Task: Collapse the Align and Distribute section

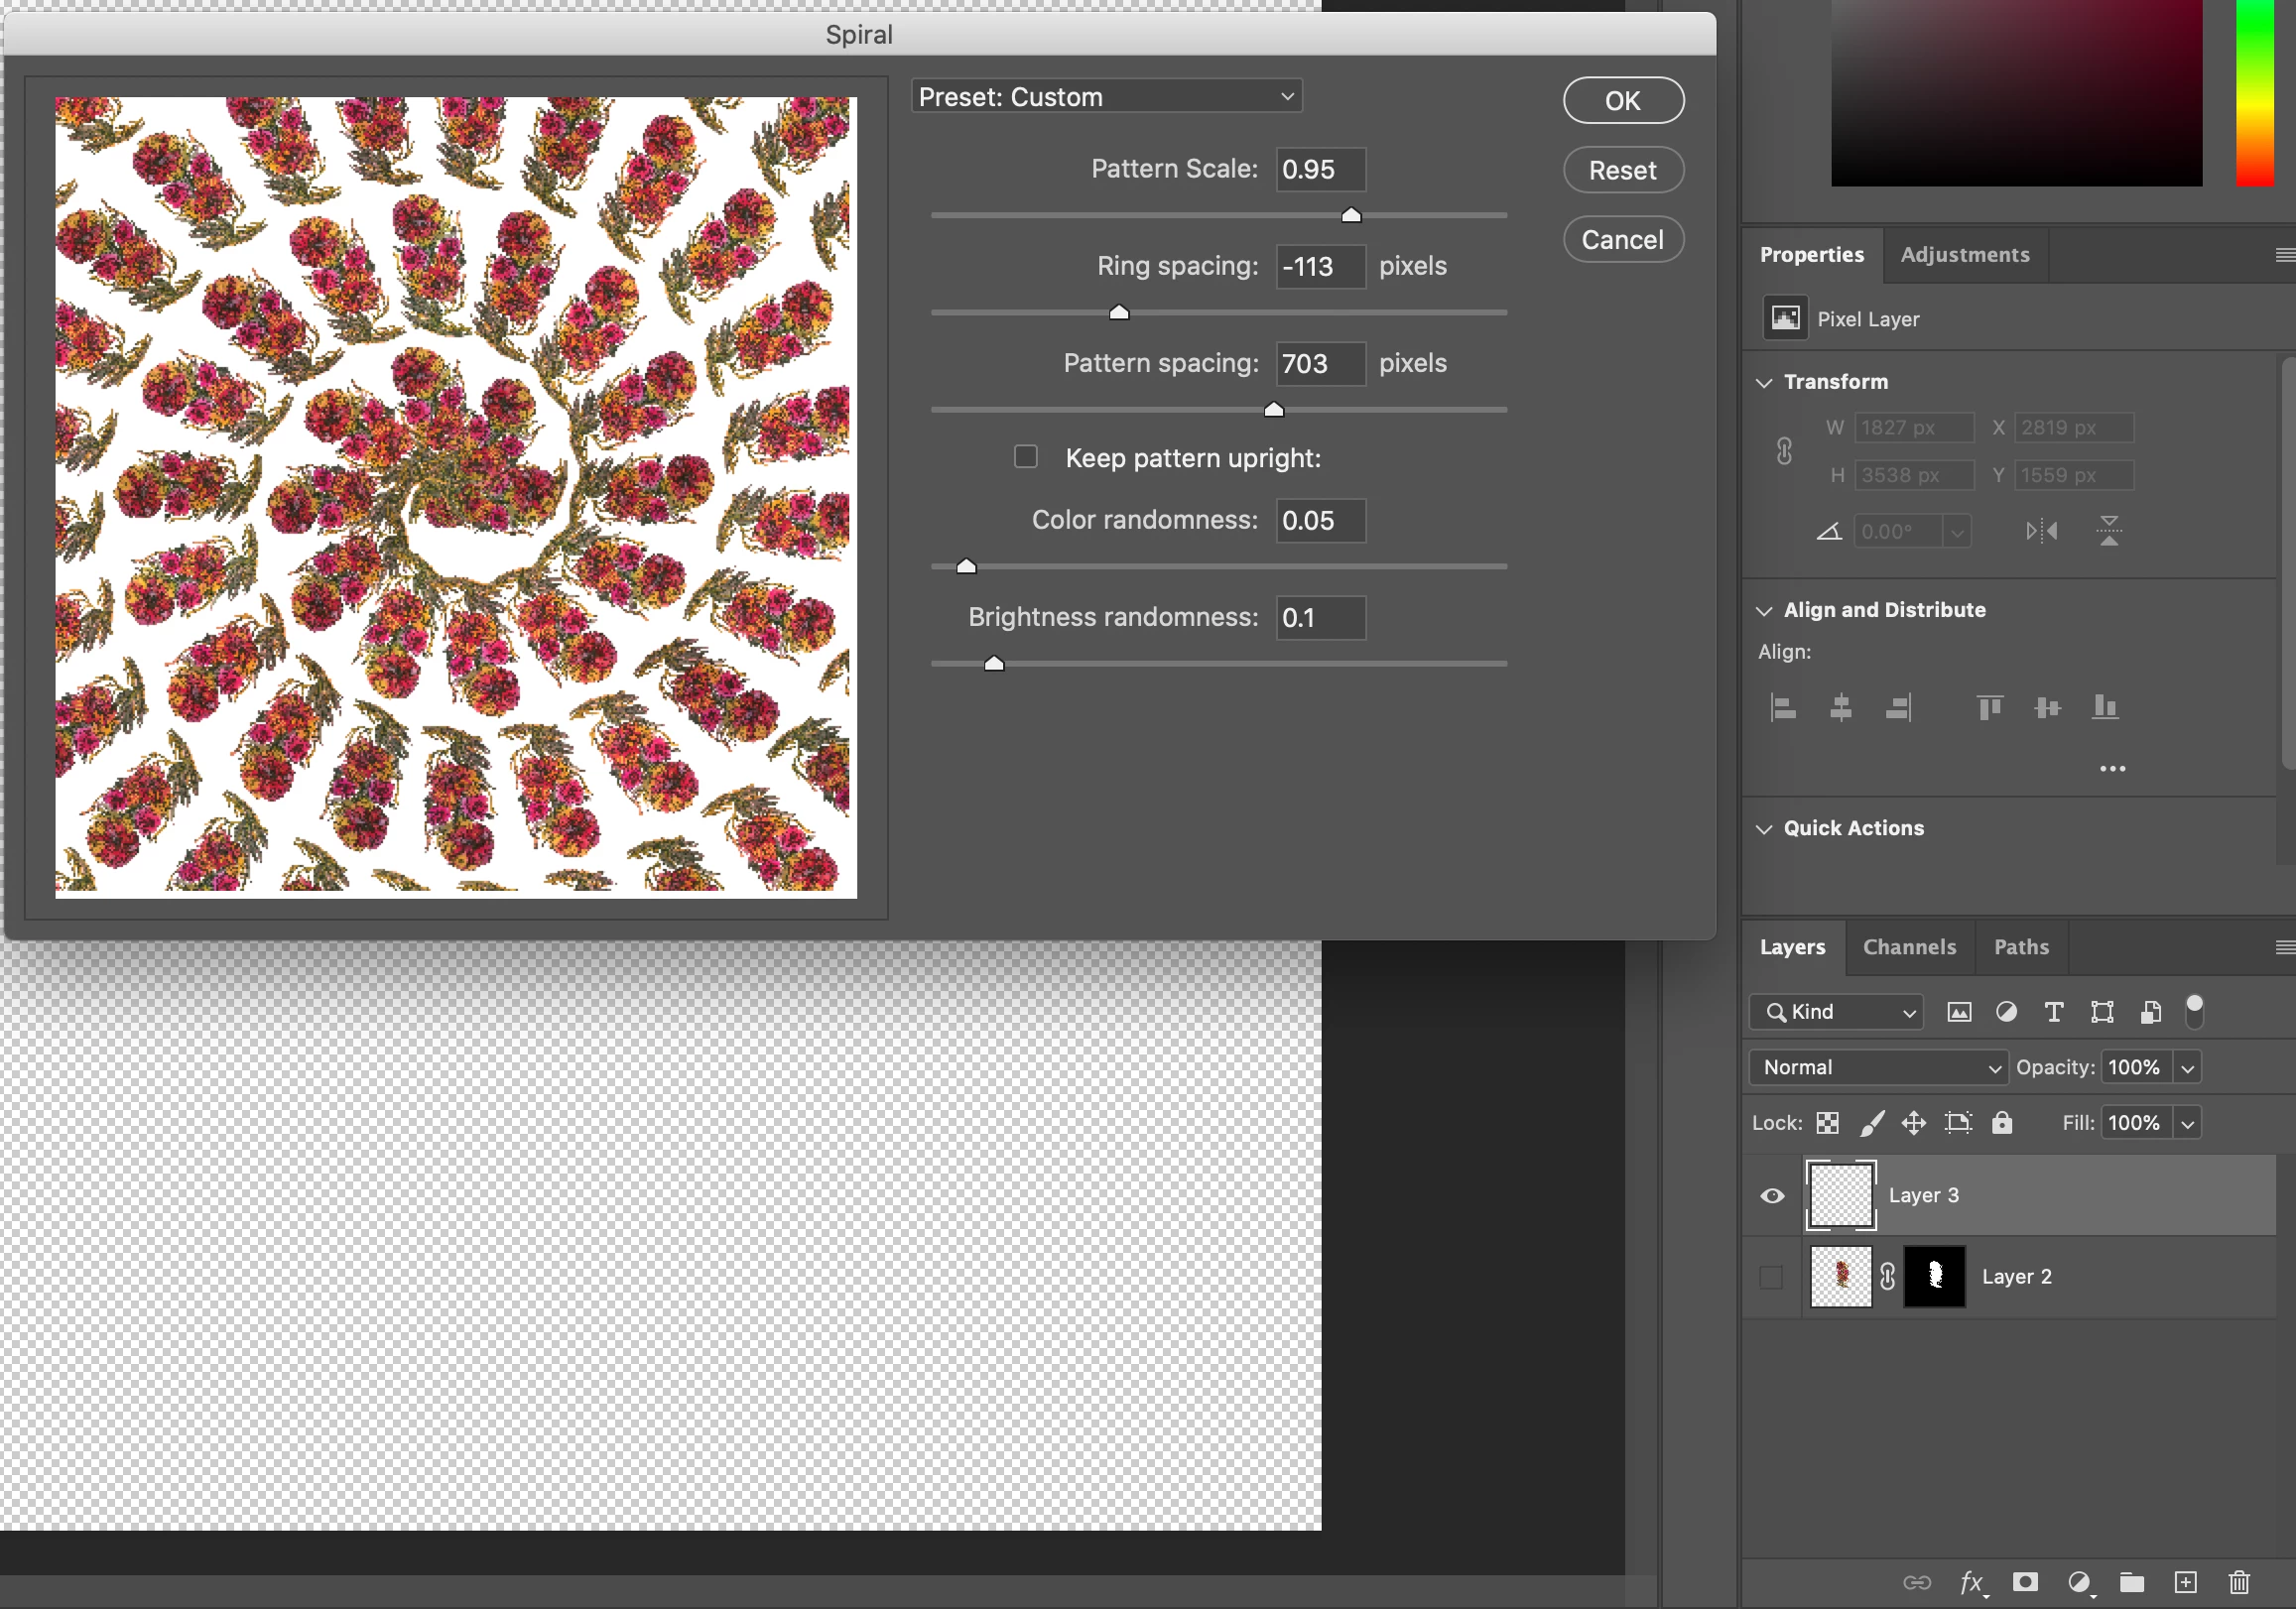Action: (1765, 610)
